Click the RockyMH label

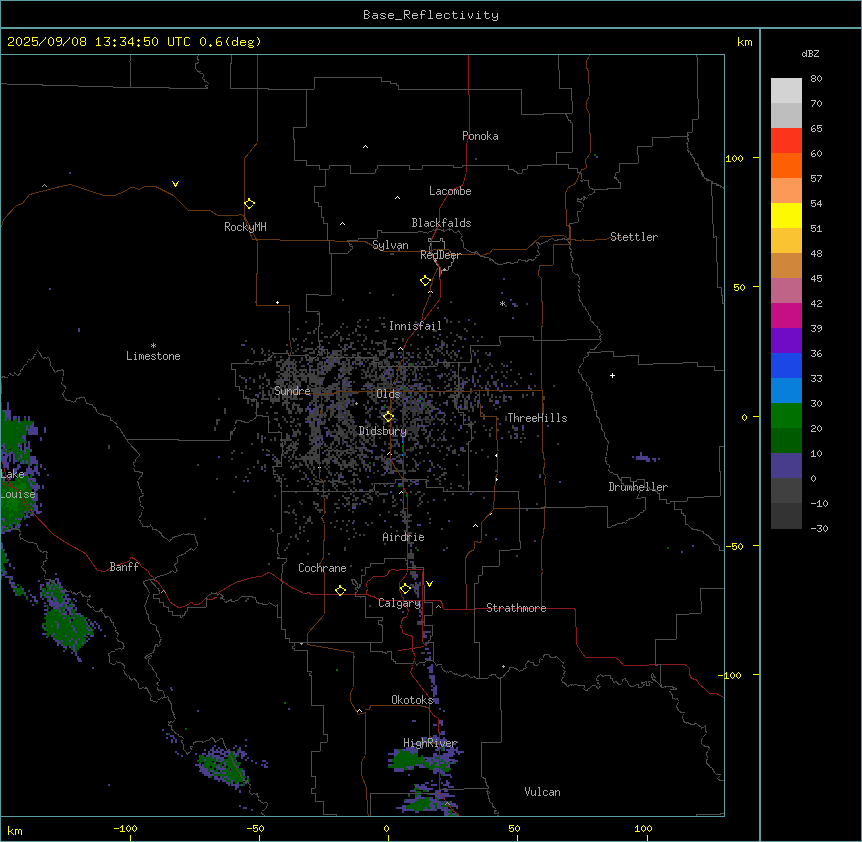coord(245,227)
